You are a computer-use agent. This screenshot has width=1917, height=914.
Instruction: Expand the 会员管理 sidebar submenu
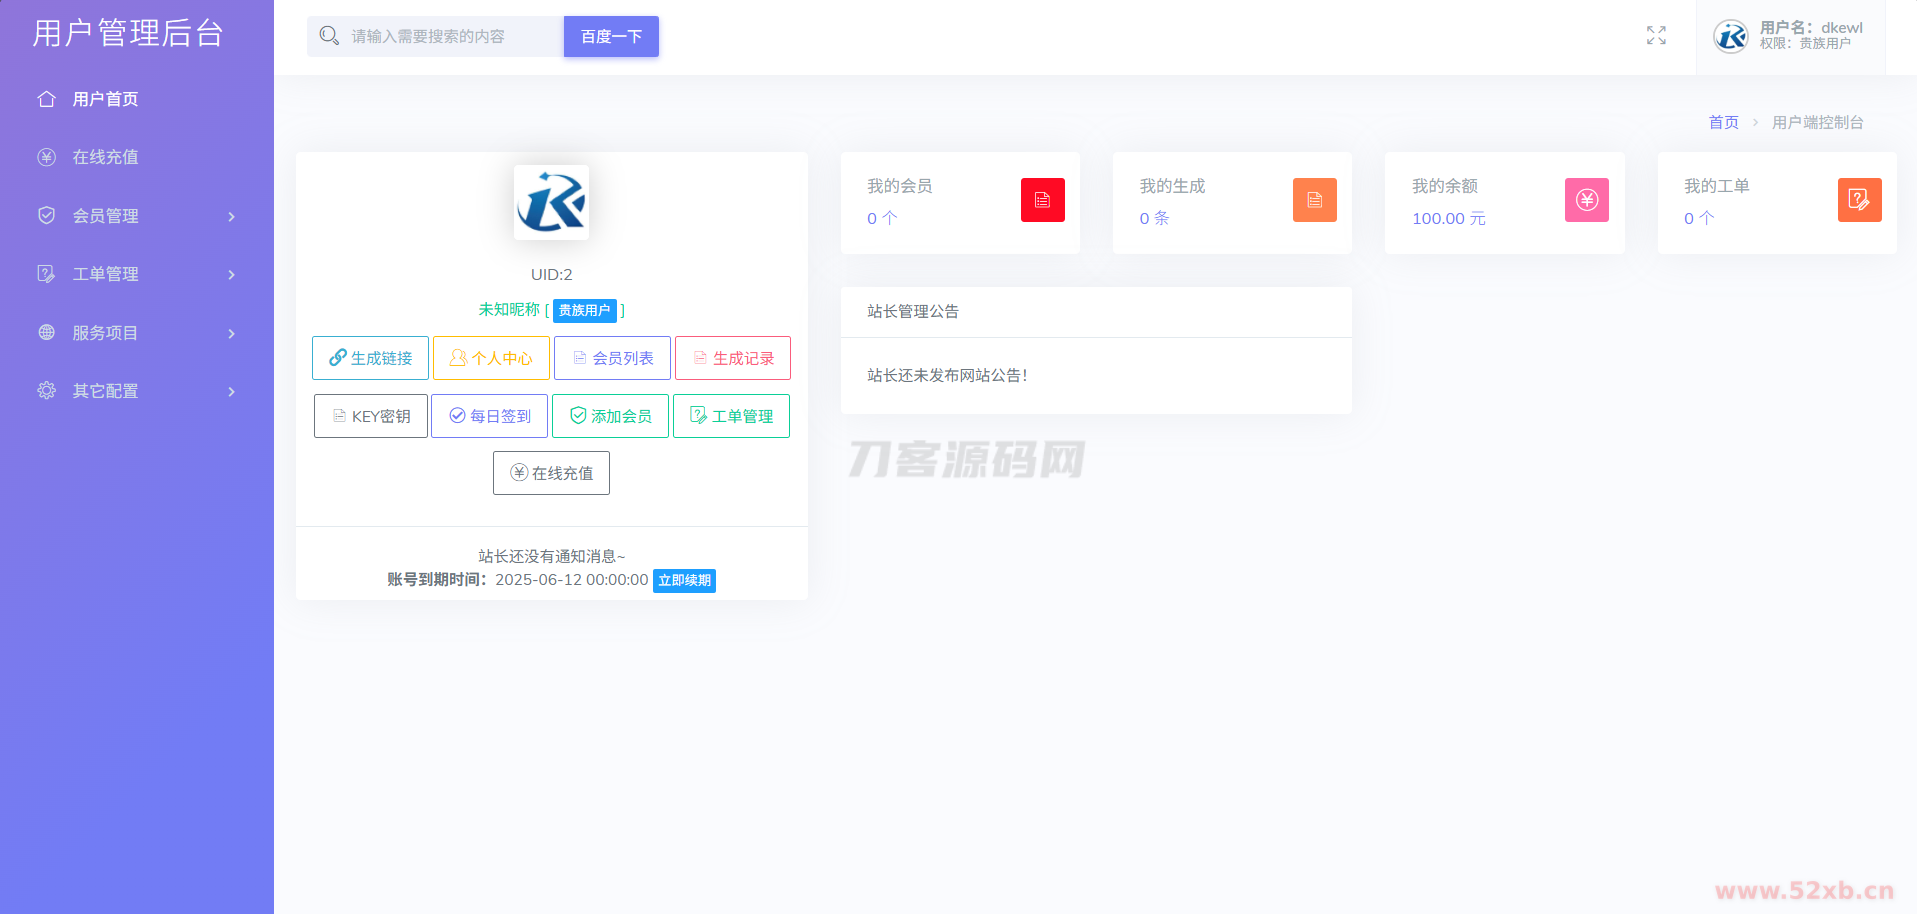[137, 216]
